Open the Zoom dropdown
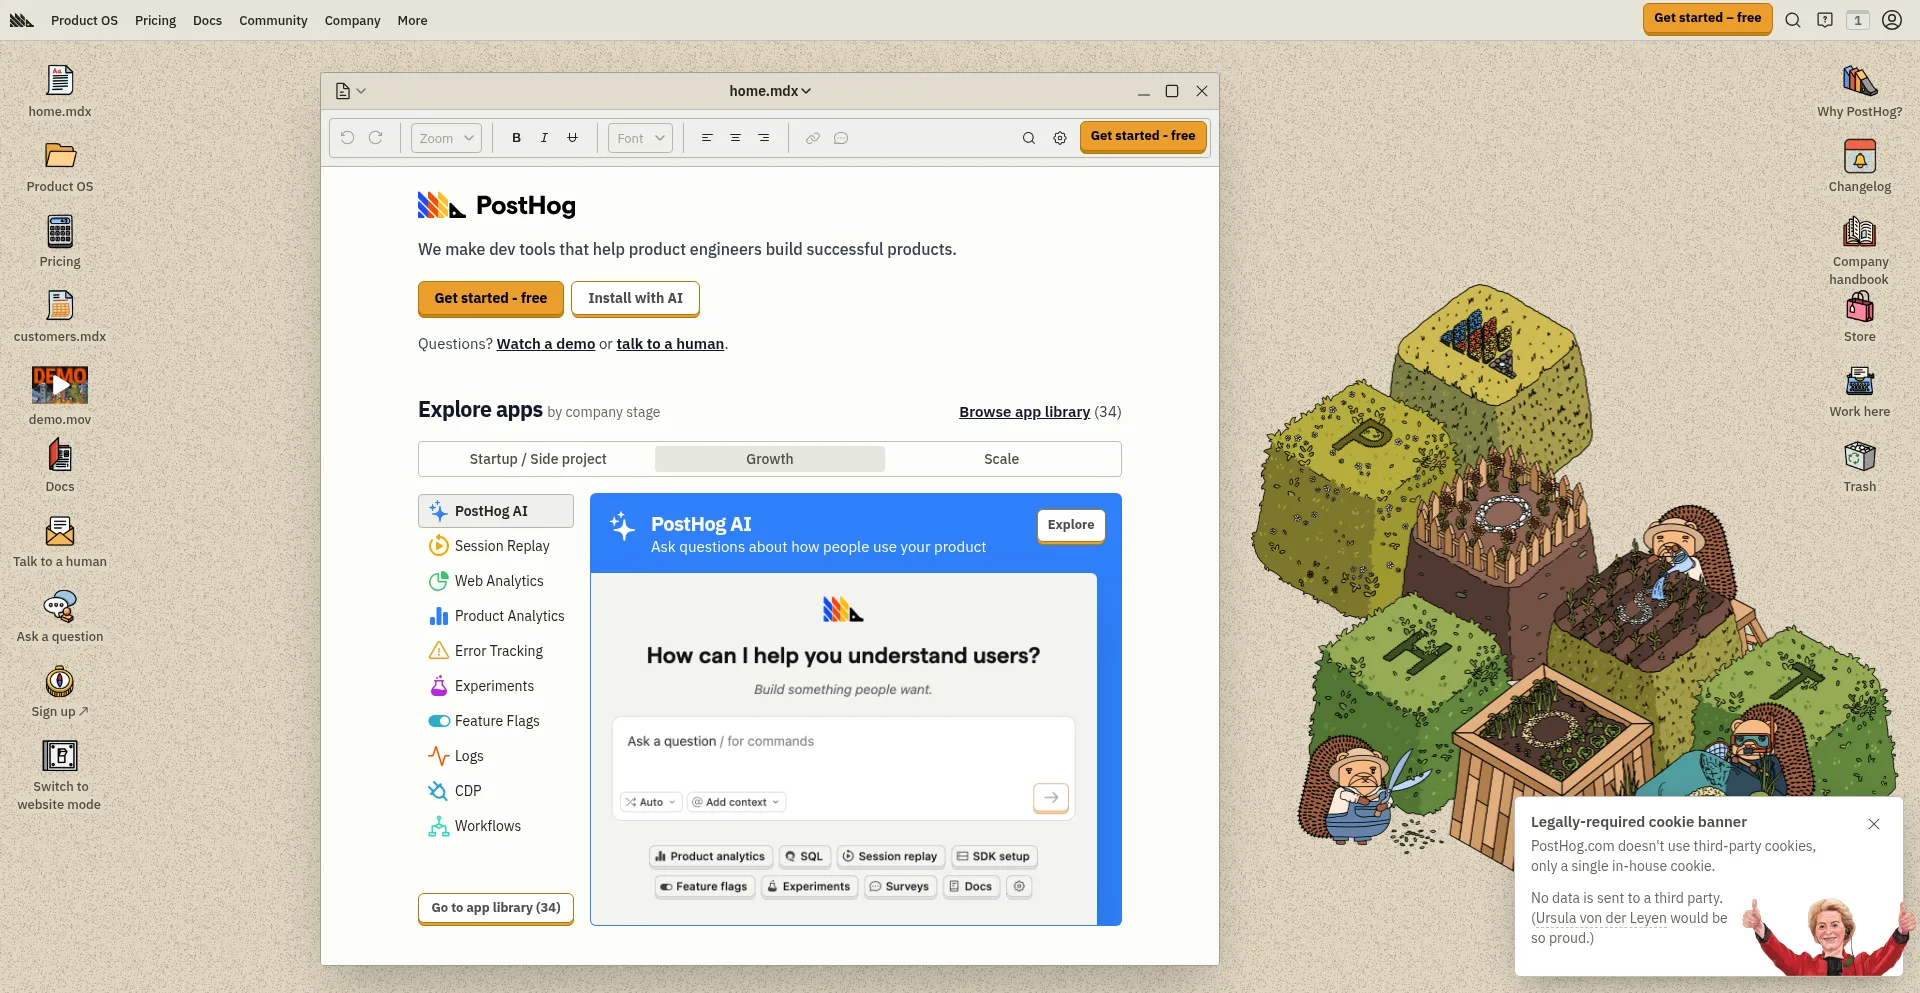Viewport: 1920px width, 993px height. (446, 138)
